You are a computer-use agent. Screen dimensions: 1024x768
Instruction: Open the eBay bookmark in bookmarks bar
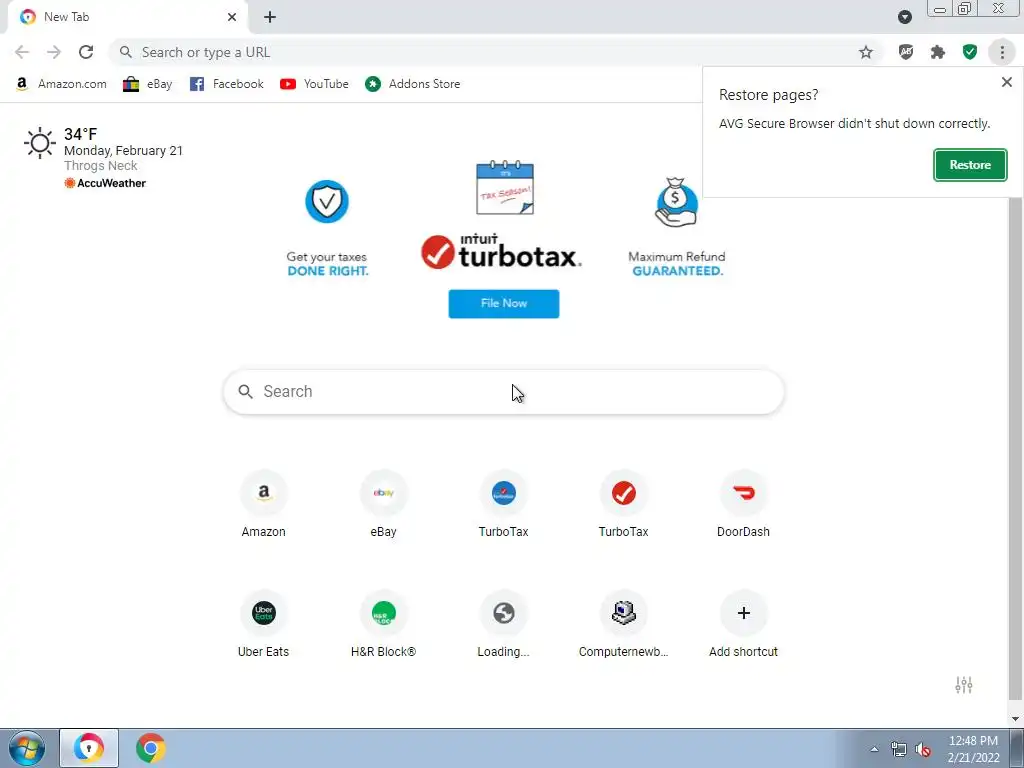[x=148, y=84]
